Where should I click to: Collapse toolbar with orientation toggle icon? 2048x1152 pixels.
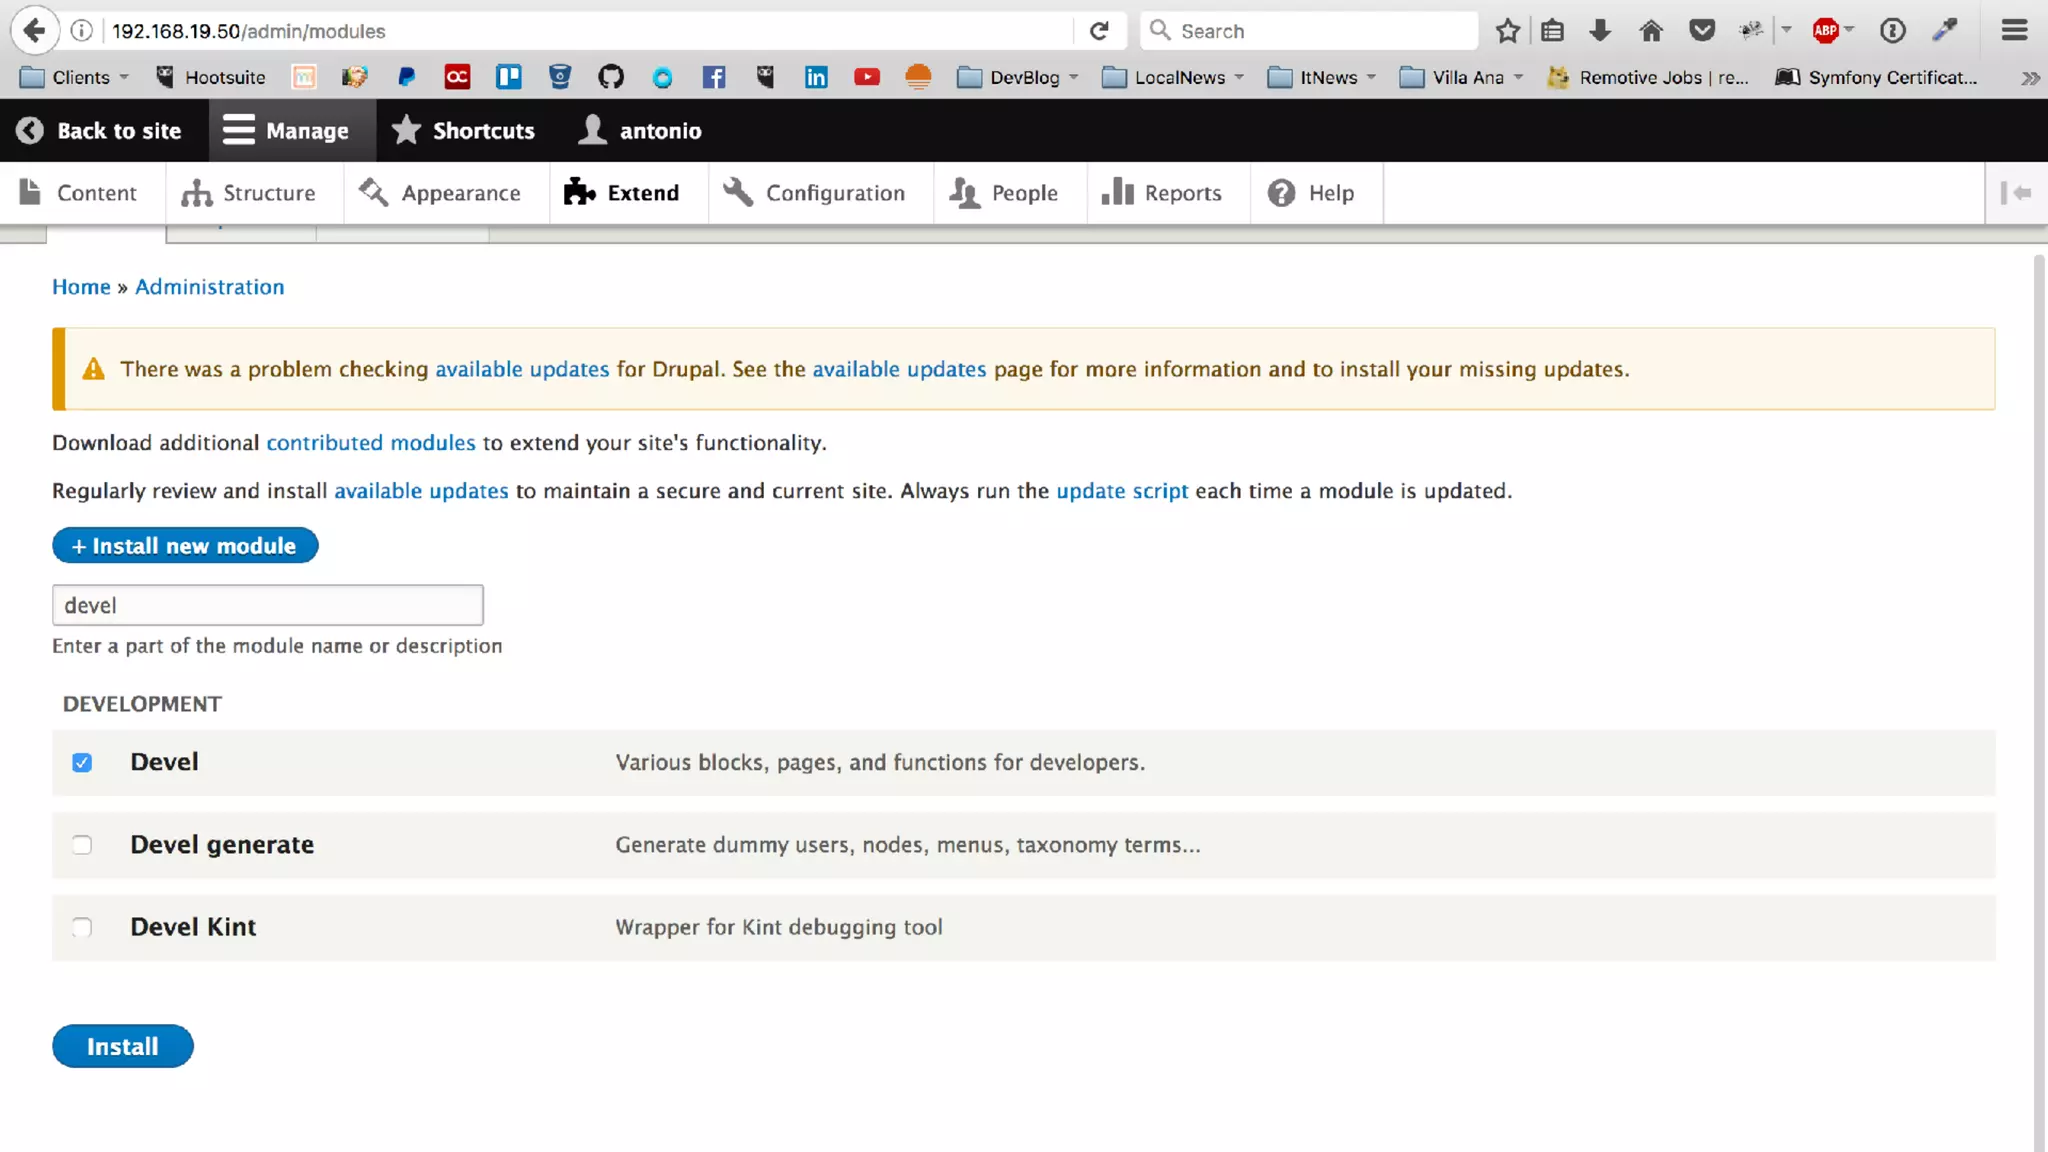coord(2015,193)
